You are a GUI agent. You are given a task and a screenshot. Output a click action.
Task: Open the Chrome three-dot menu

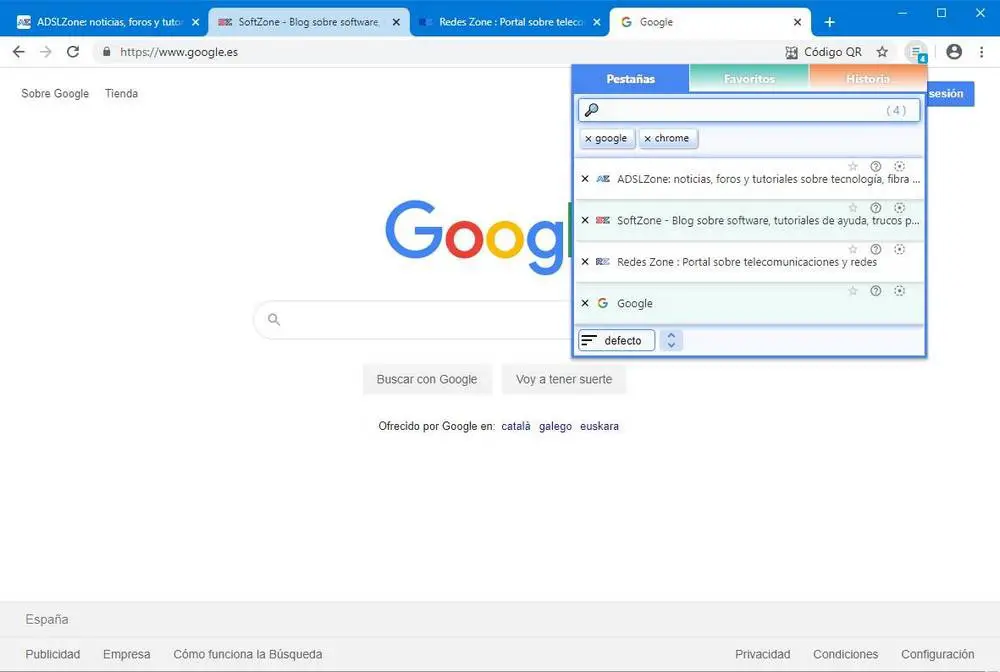coord(982,52)
